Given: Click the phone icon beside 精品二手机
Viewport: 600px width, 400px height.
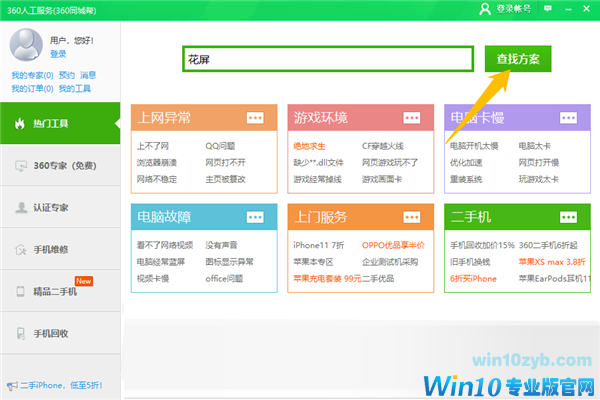Looking at the screenshot, I should (21, 292).
